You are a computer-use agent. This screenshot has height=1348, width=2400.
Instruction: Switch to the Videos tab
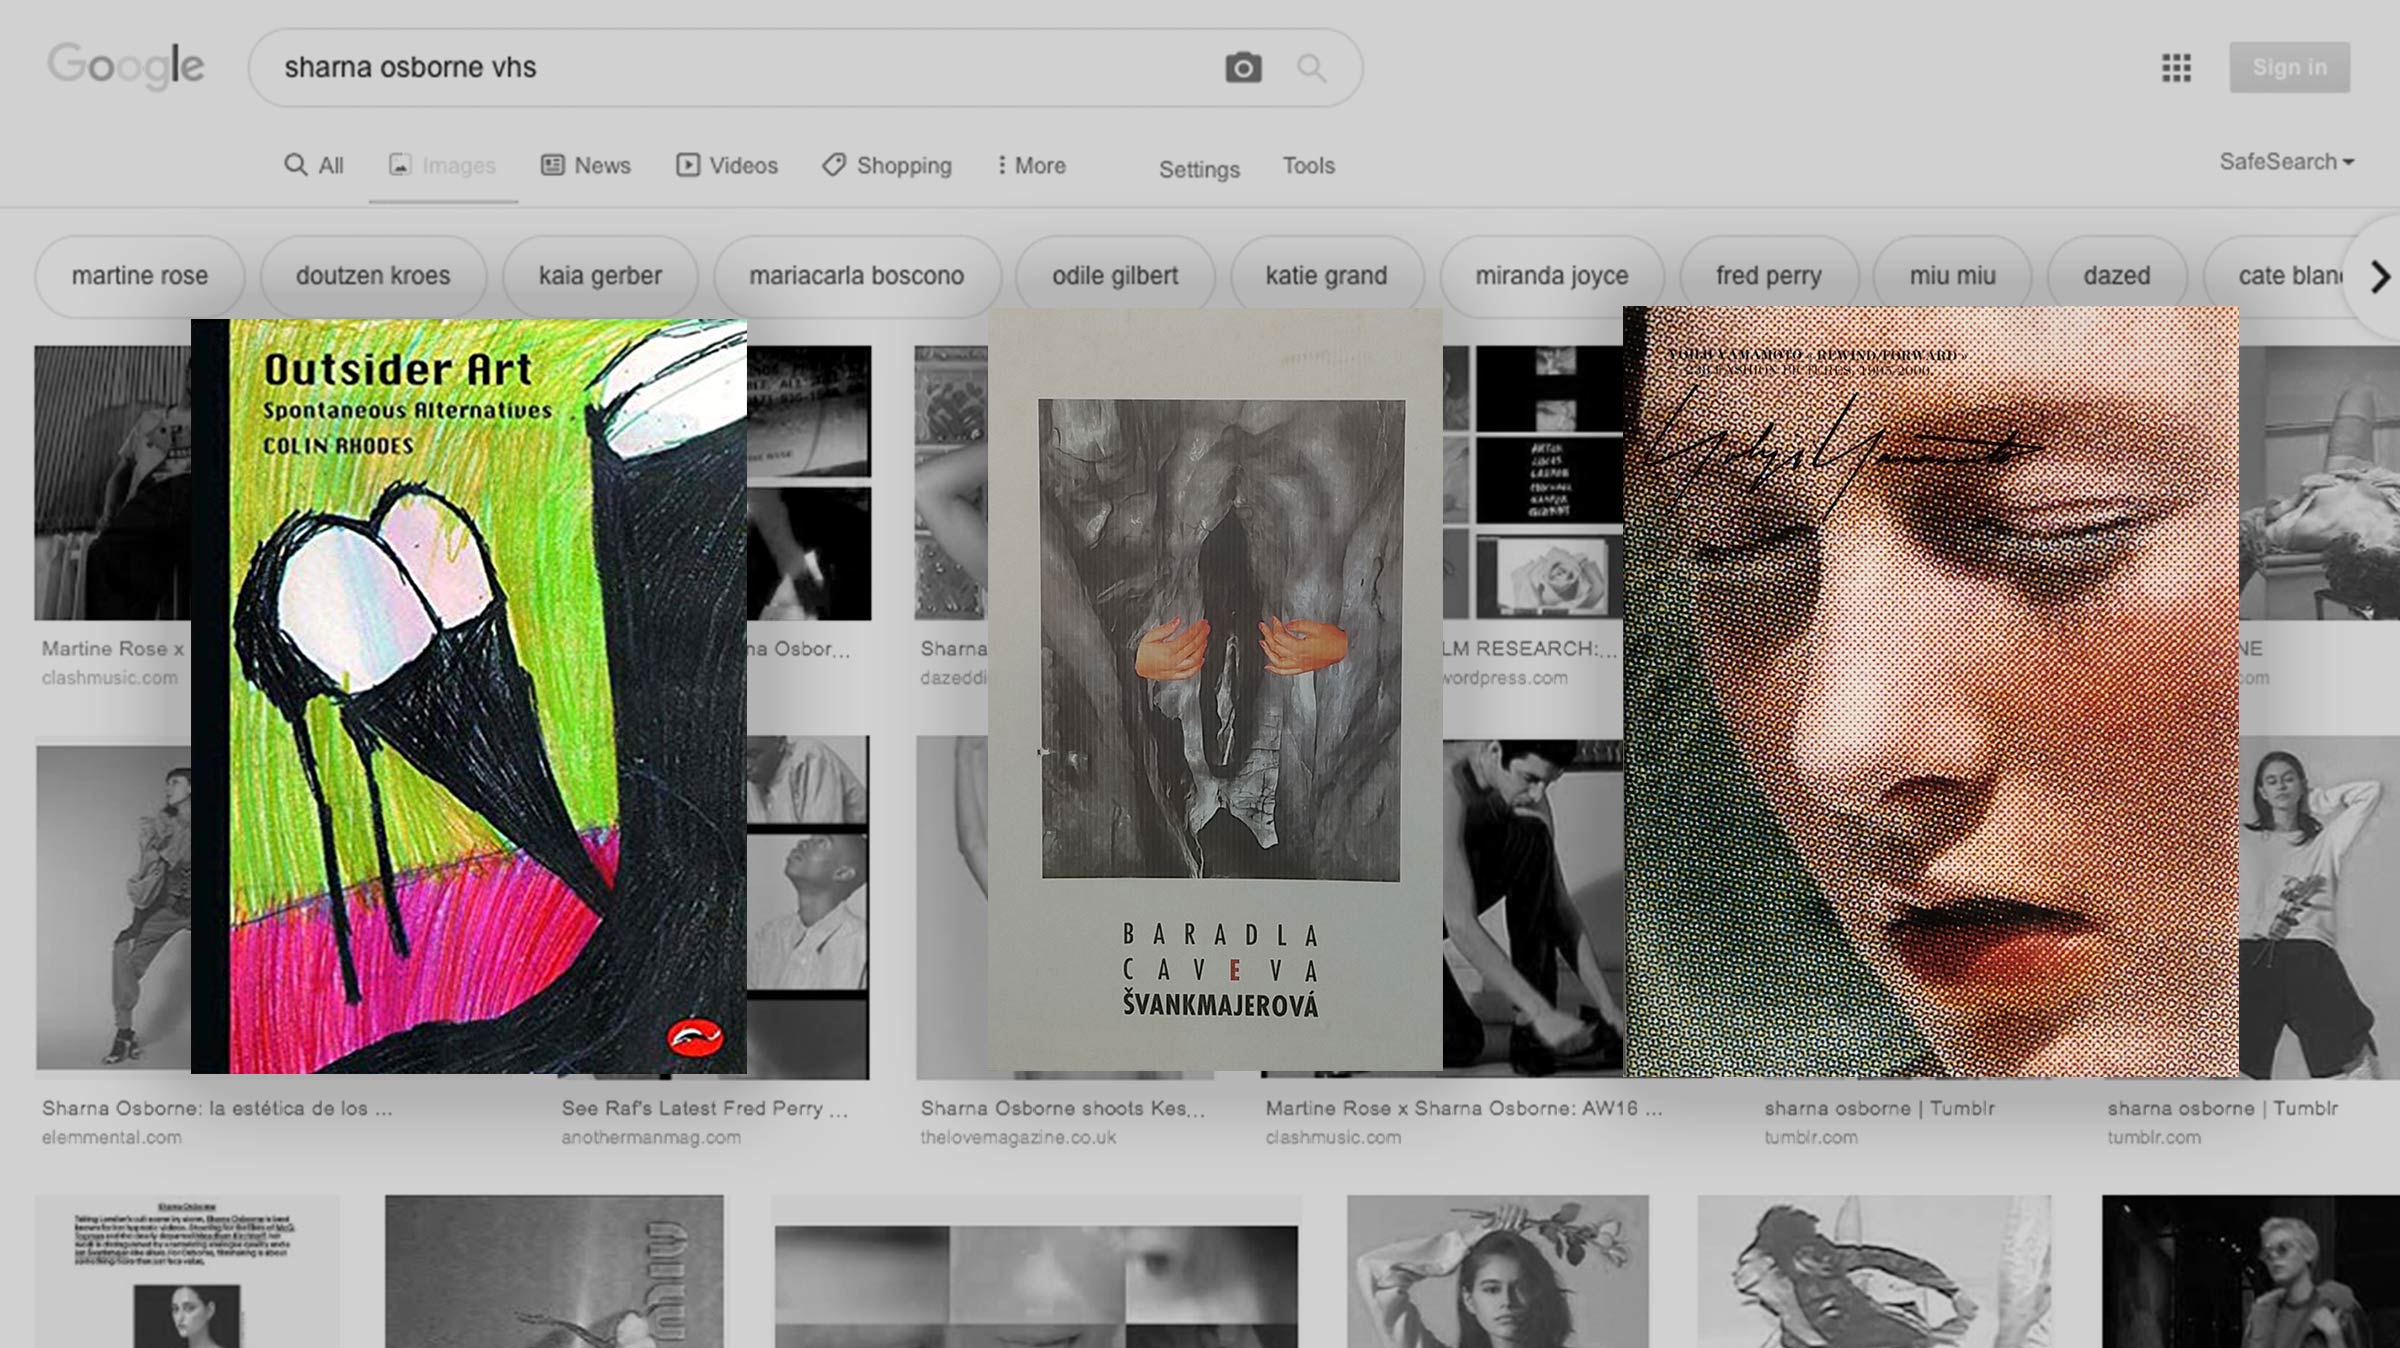tap(727, 166)
